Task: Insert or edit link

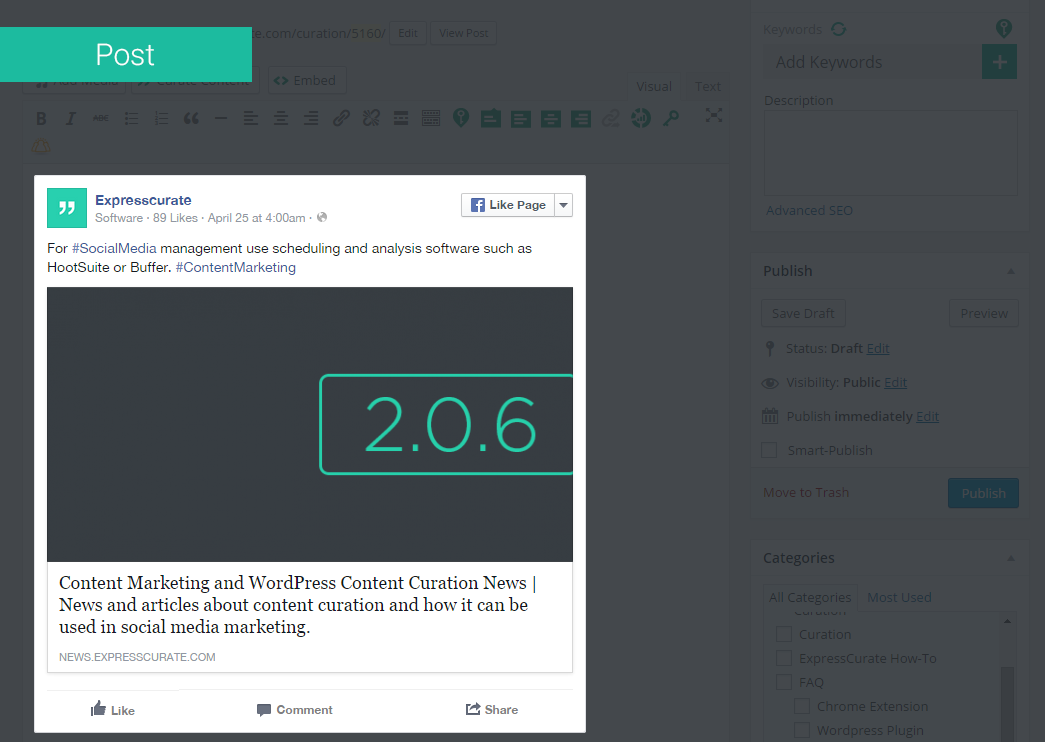Action: [x=341, y=119]
